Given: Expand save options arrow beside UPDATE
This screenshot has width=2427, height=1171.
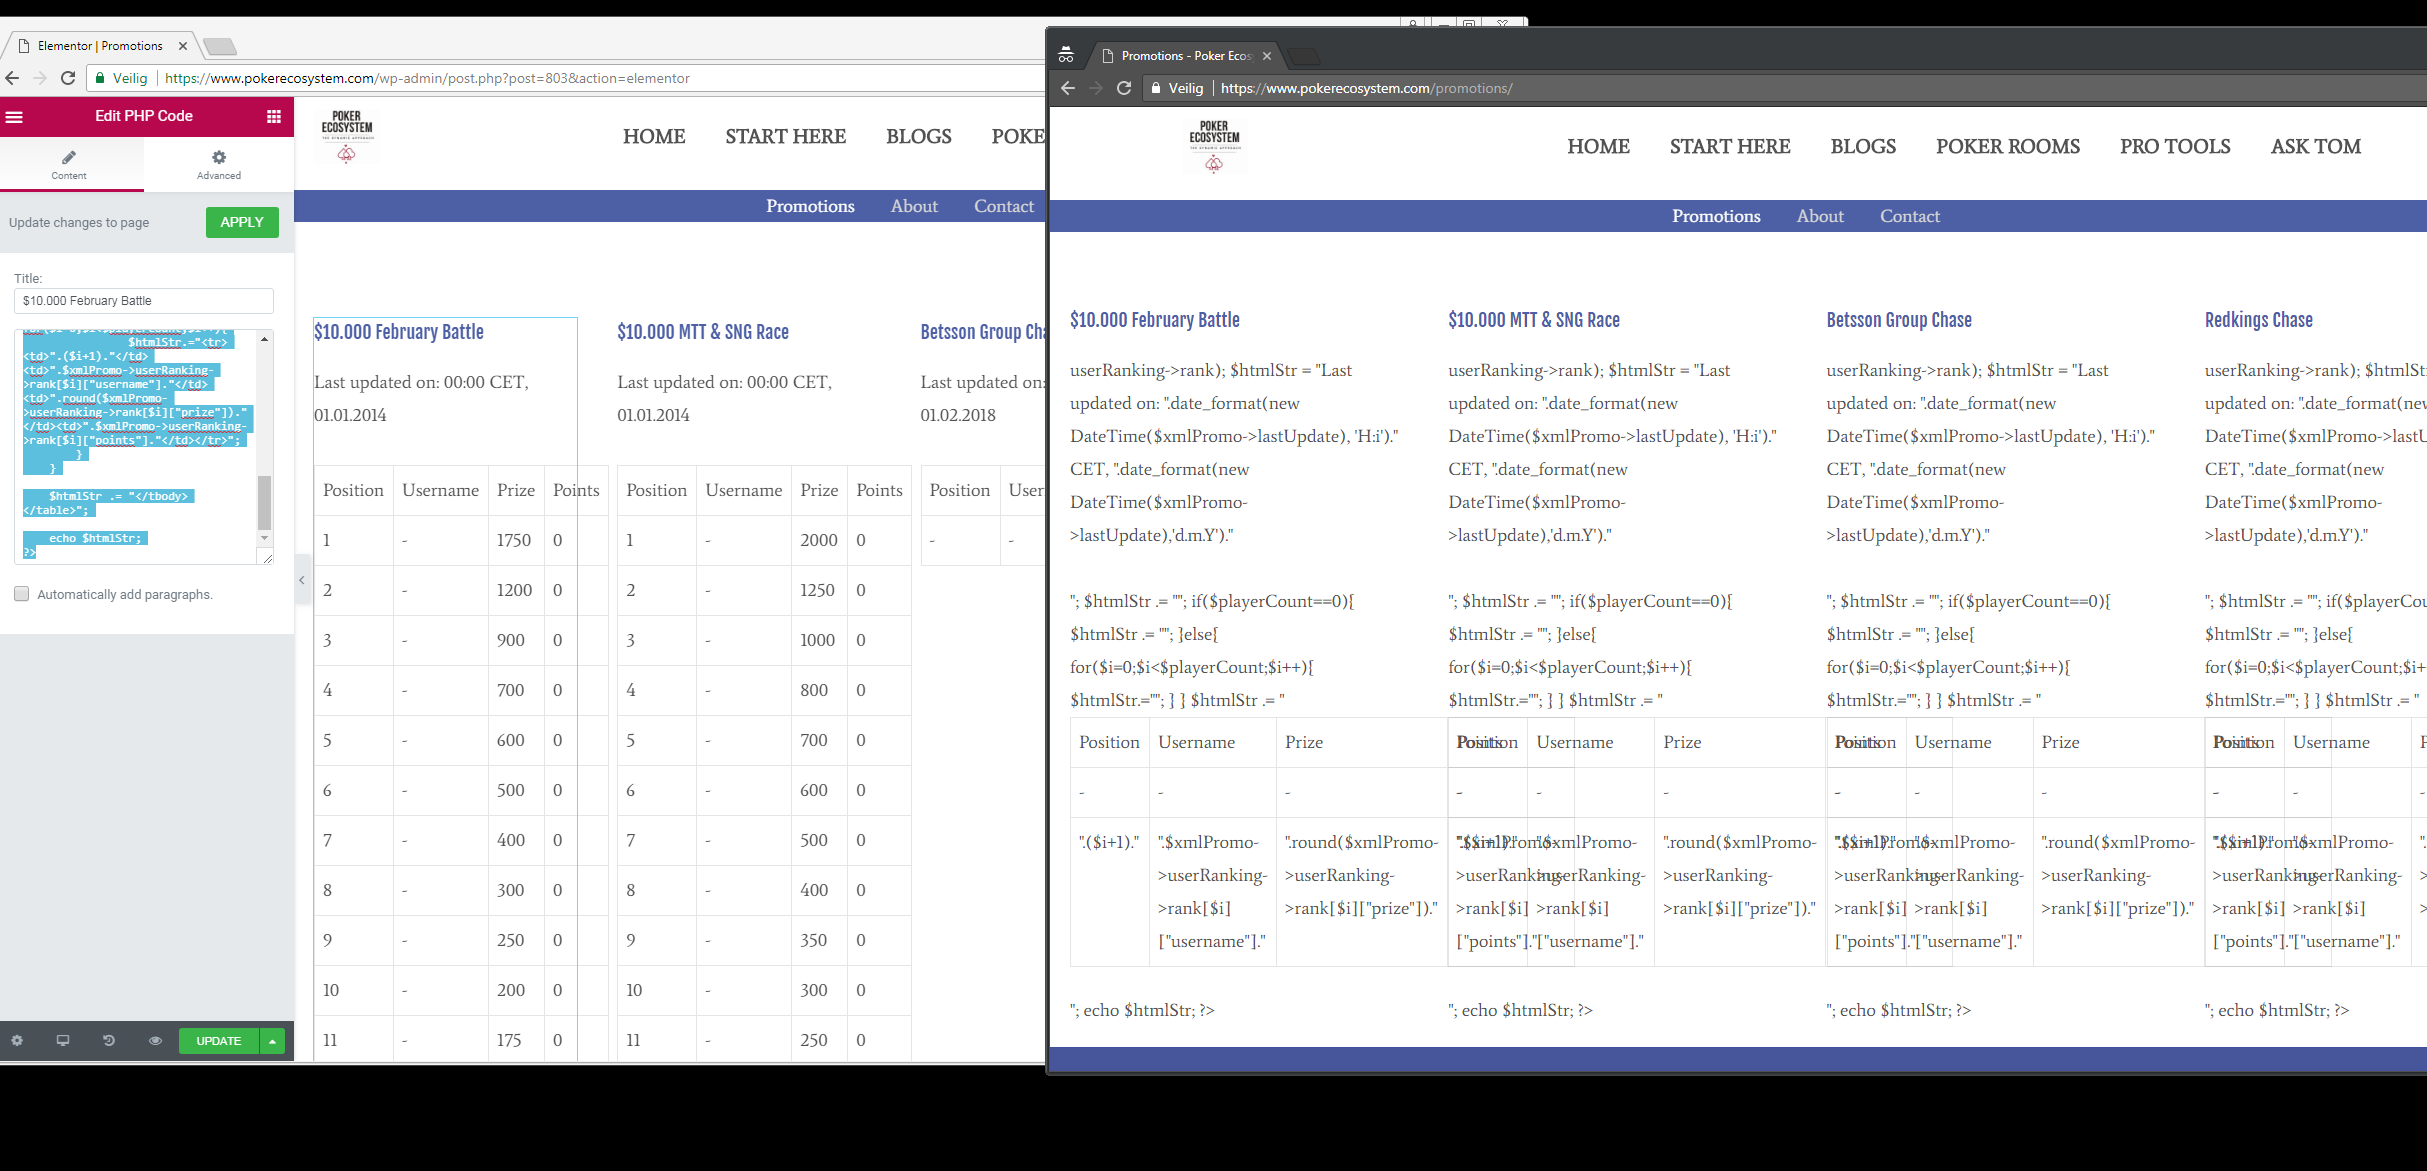Looking at the screenshot, I should pos(272,1041).
